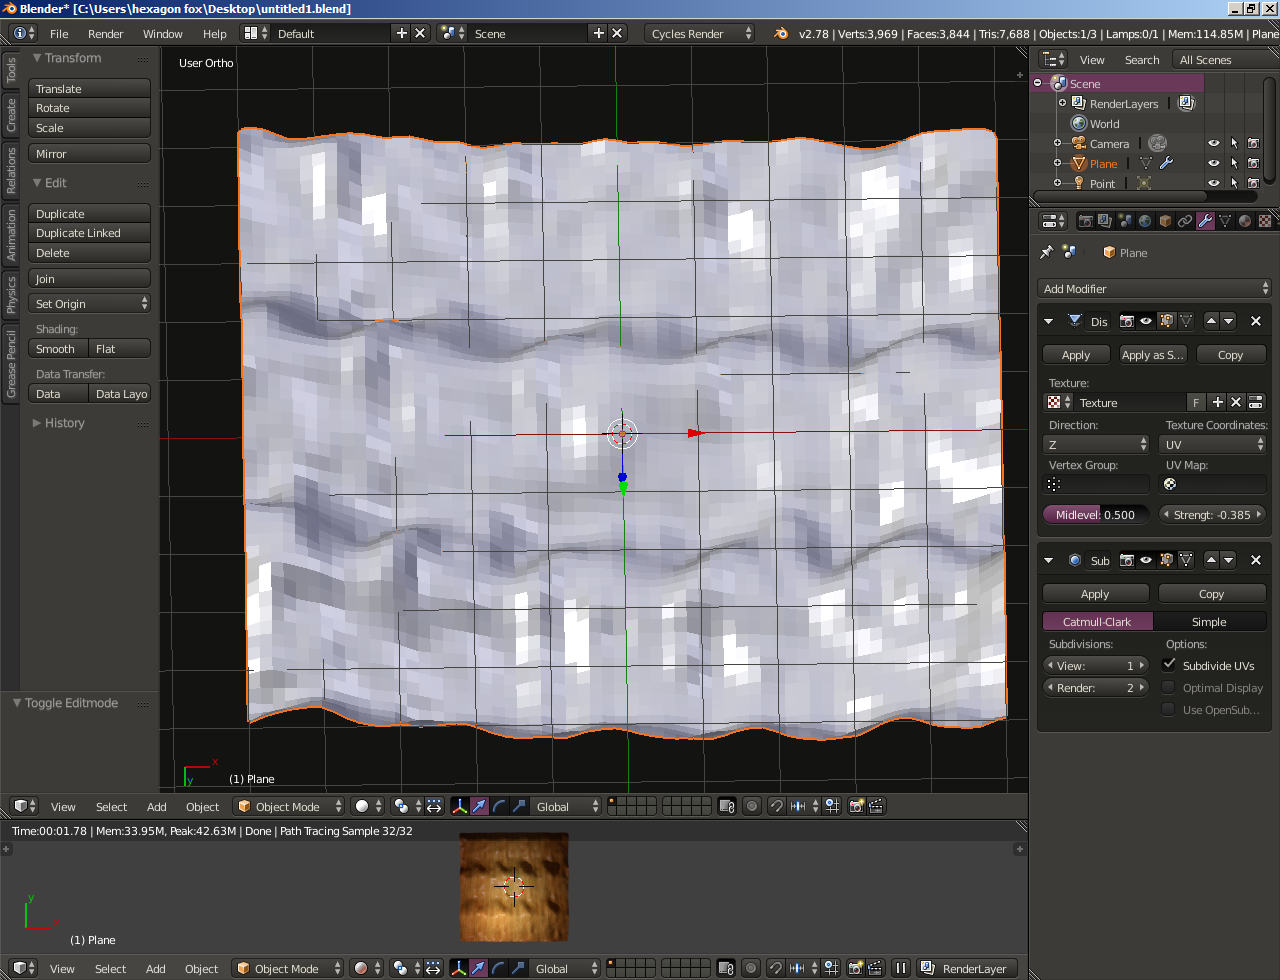Toggle Plane visibility eye in outliner
This screenshot has height=980, width=1280.
click(x=1214, y=163)
